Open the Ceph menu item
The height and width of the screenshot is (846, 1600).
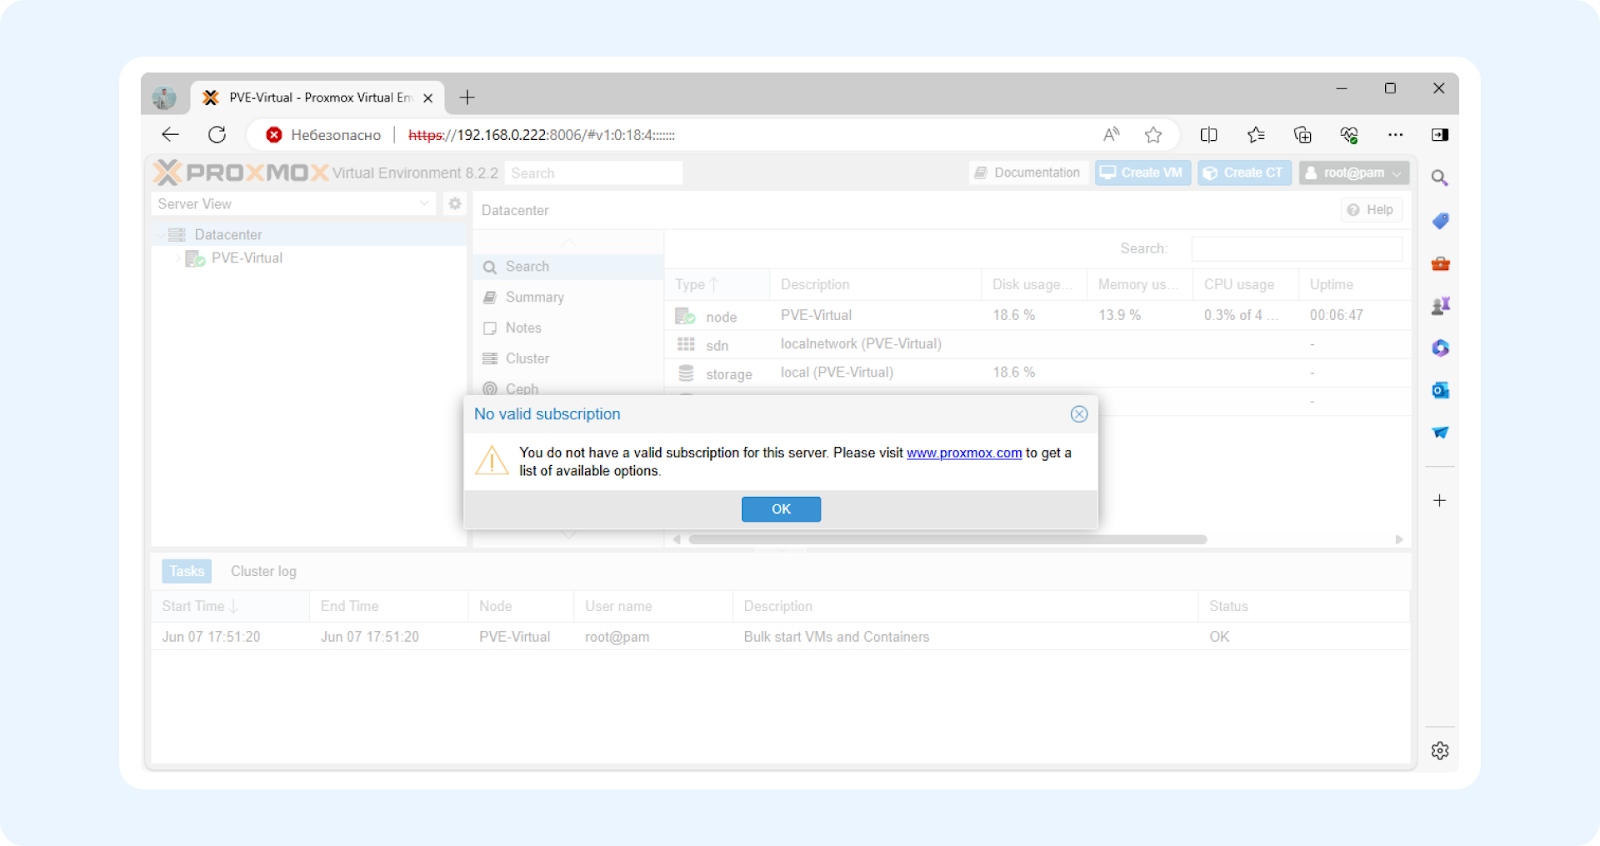(568, 388)
